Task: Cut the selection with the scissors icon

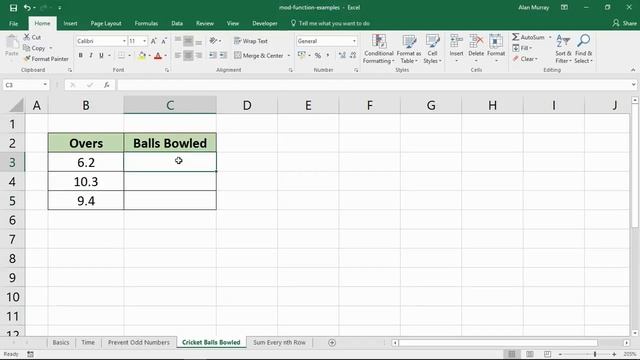Action: pyautogui.click(x=32, y=37)
